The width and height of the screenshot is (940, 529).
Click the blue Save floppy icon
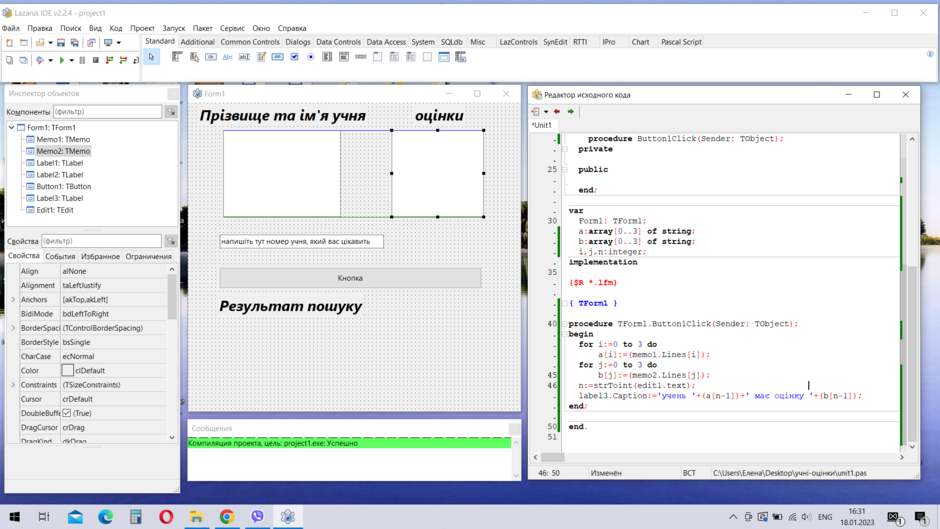pos(61,43)
